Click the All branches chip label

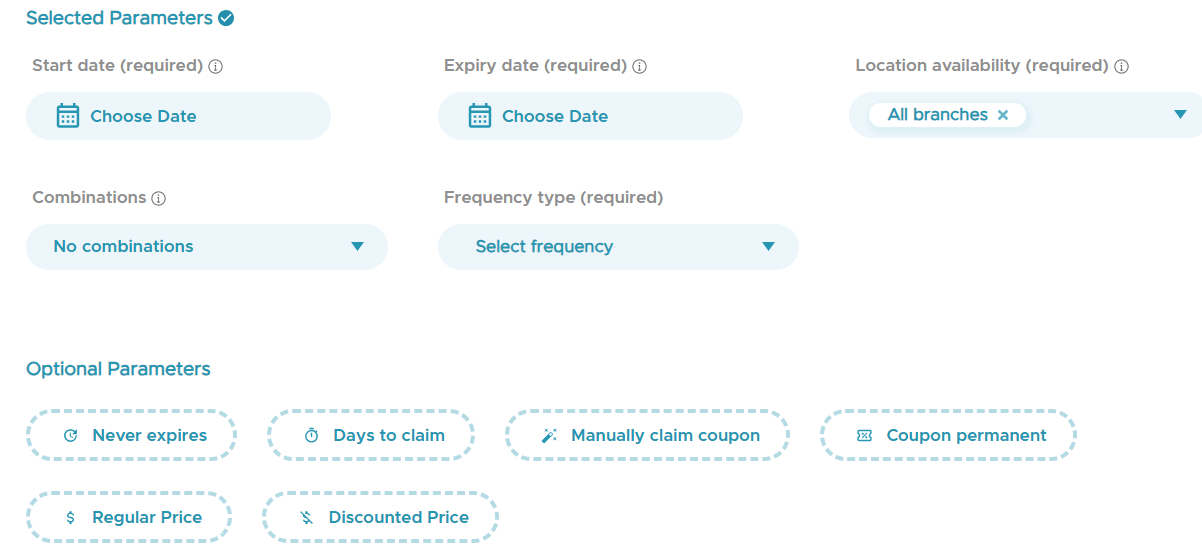[937, 115]
